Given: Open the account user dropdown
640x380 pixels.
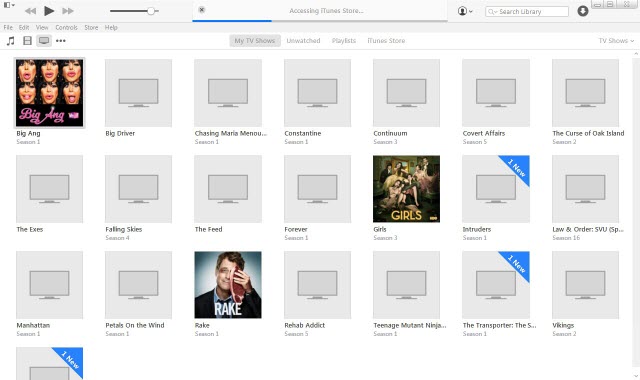Looking at the screenshot, I should click(x=465, y=11).
